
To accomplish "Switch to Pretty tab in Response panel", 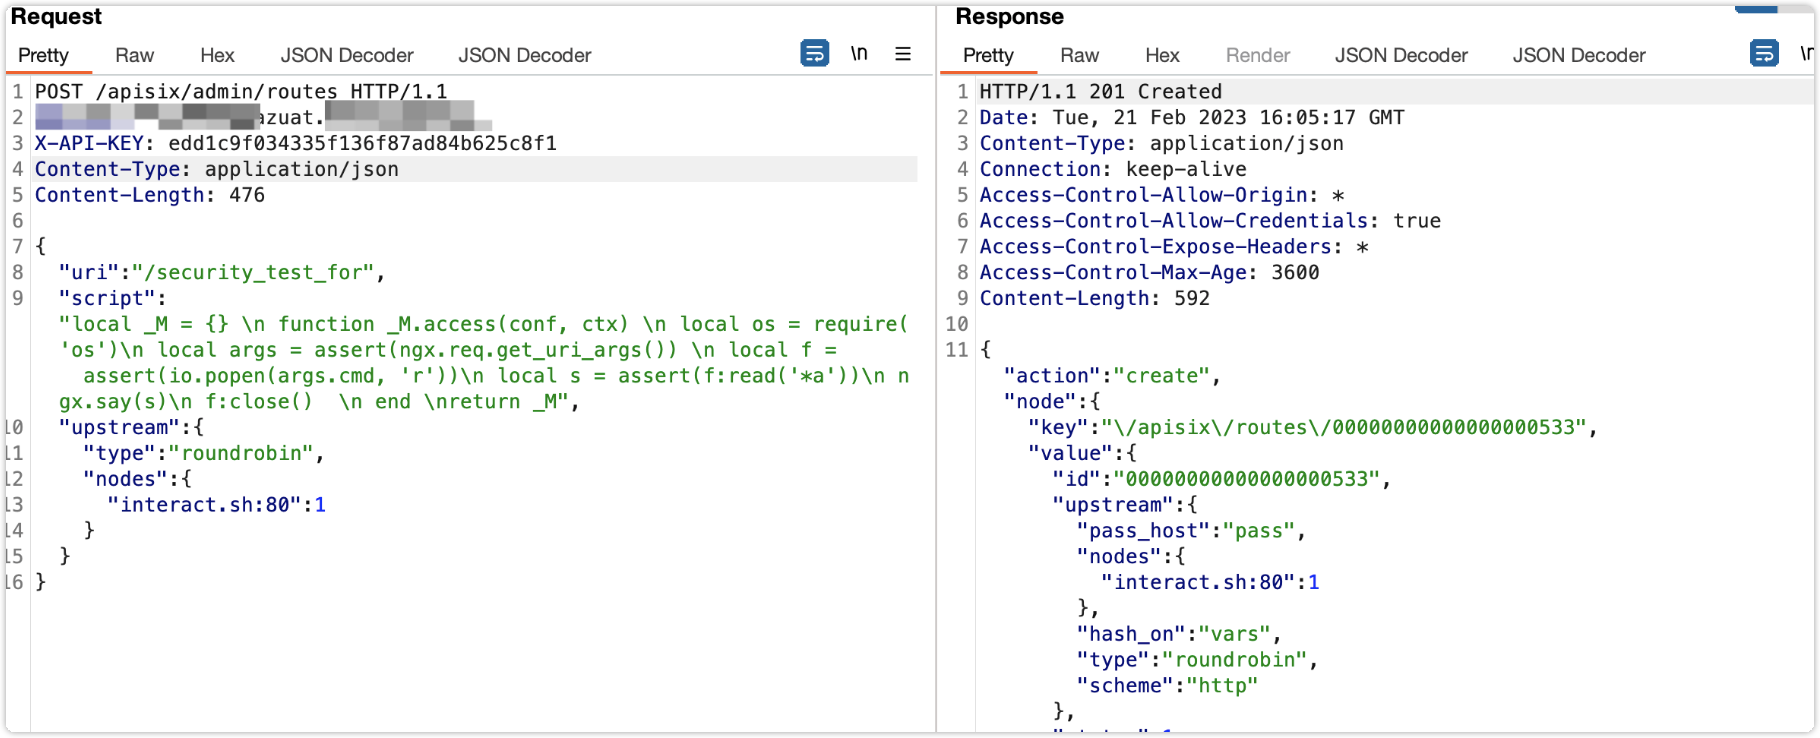I will 988,56.
